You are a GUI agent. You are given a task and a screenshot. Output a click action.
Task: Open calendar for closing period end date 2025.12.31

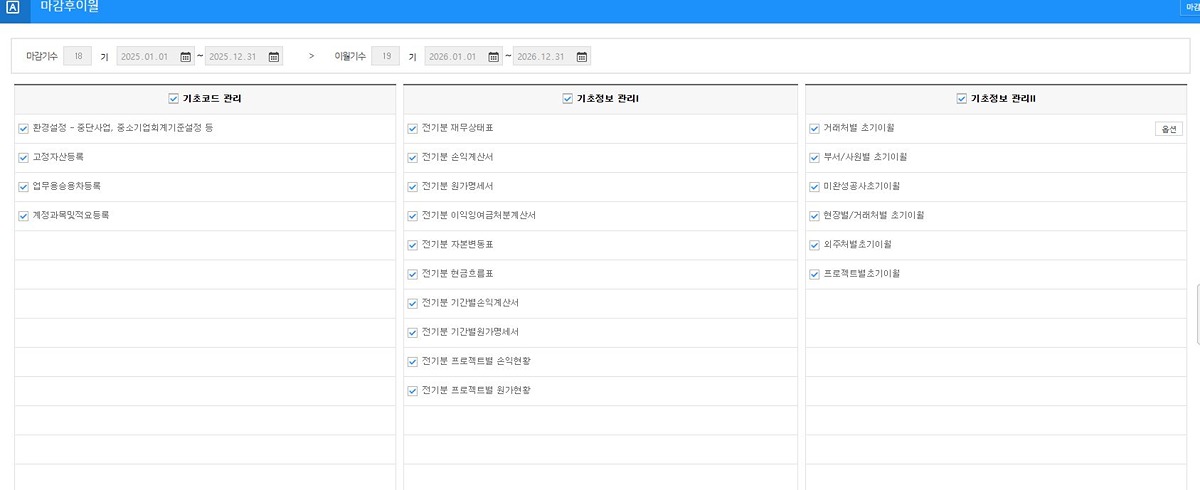click(x=274, y=57)
